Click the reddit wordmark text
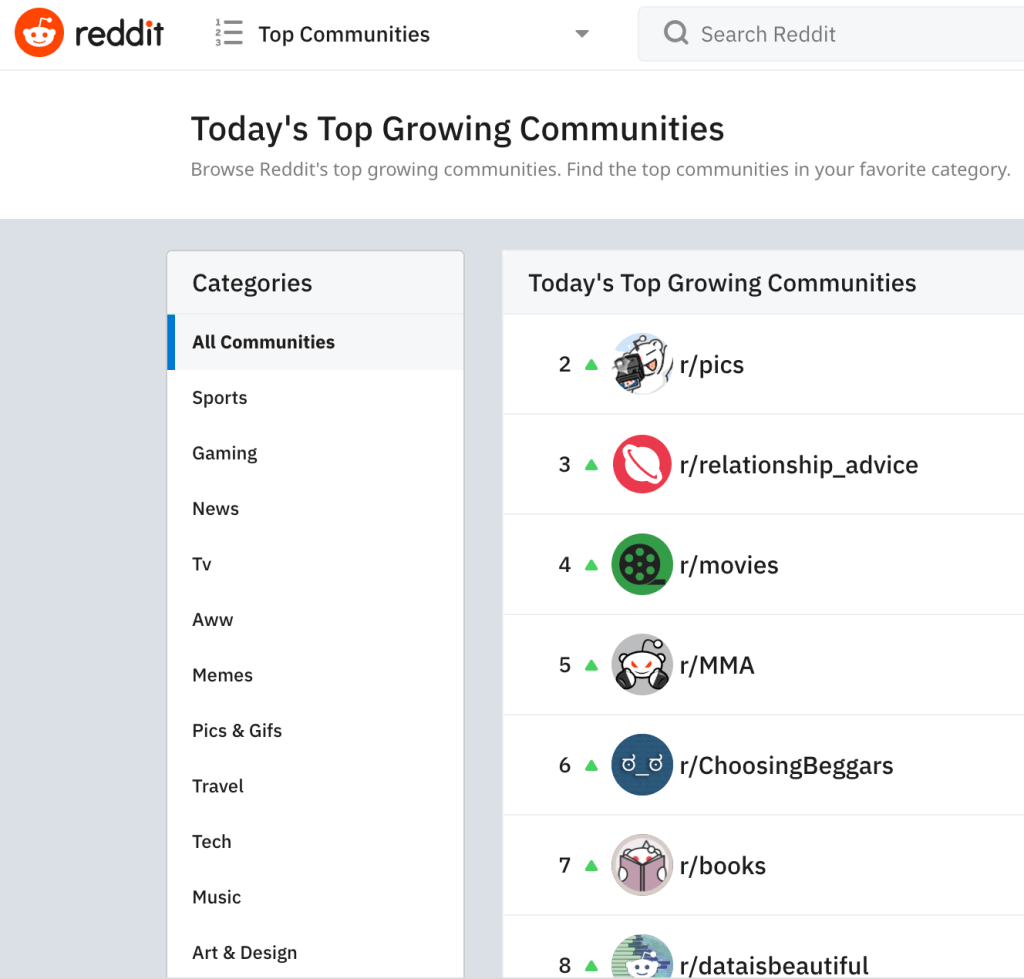The width and height of the screenshot is (1024, 979). tap(119, 35)
